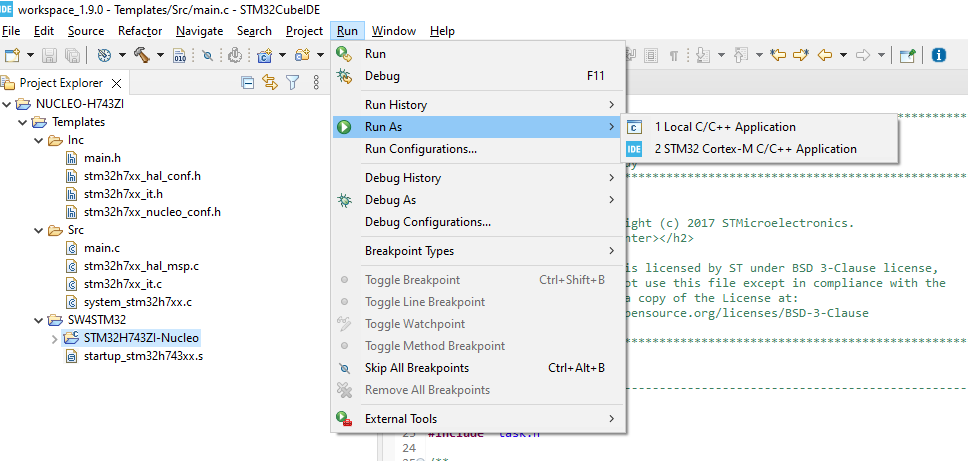Click the blue Information Center icon

[x=939, y=56]
